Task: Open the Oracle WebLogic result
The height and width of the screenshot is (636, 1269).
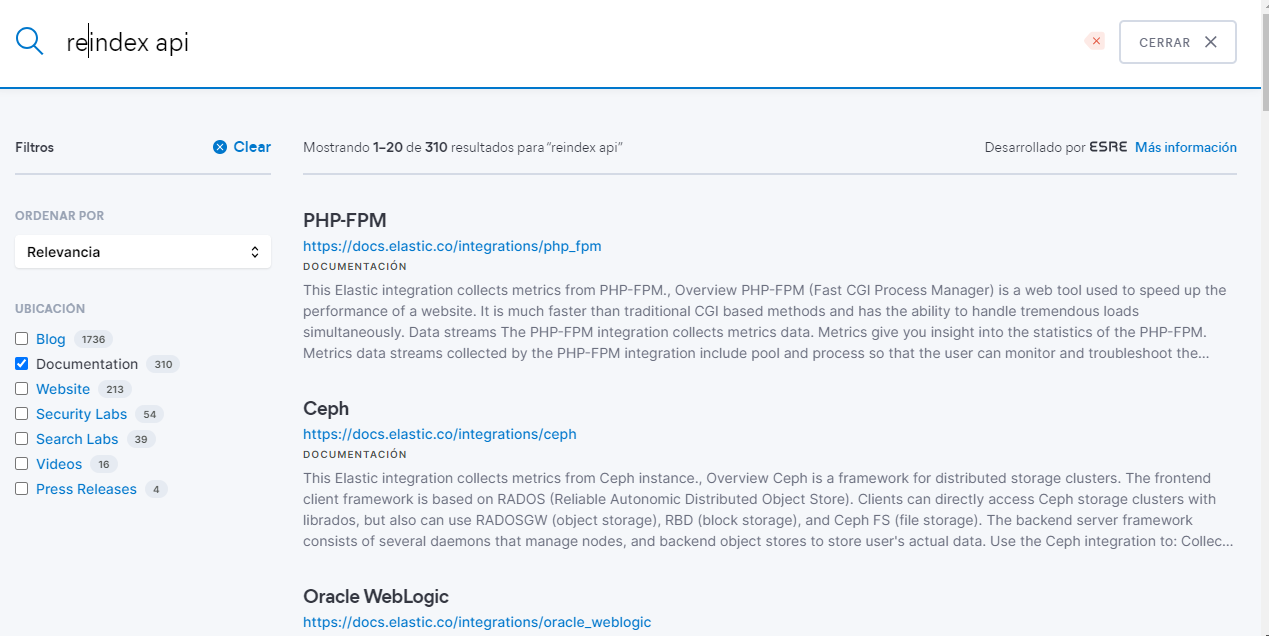Action: coord(376,596)
